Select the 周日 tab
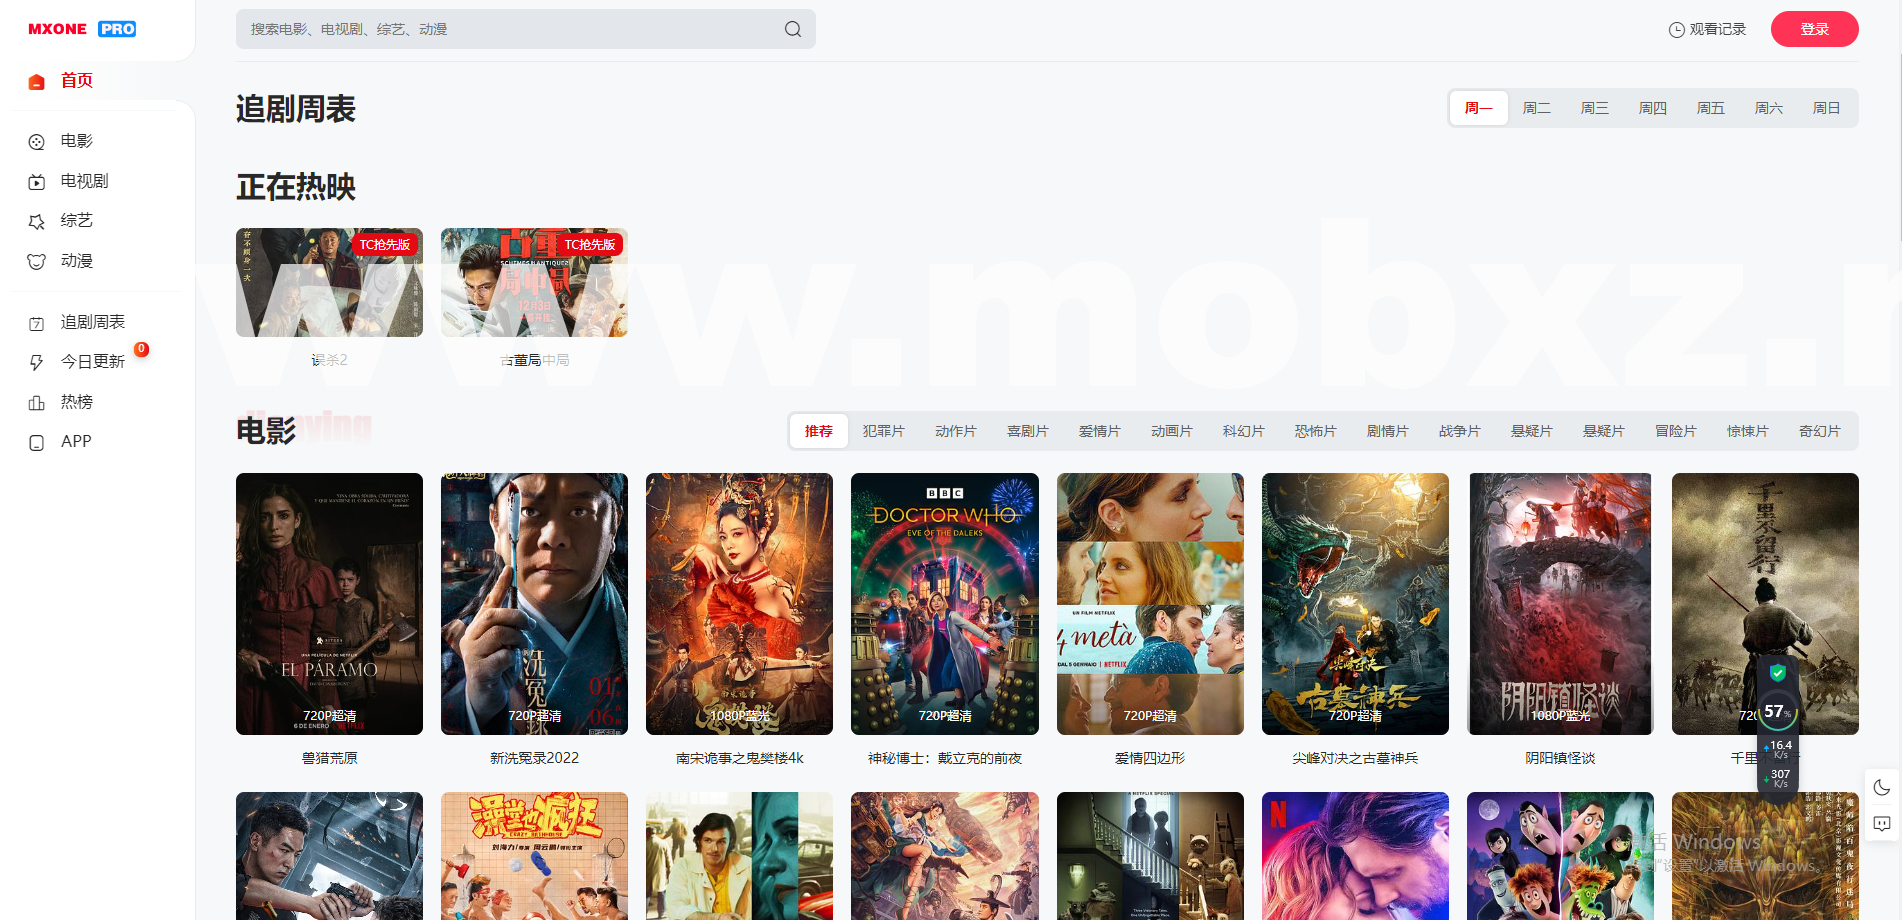Viewport: 1902px width, 920px height. pos(1827,108)
